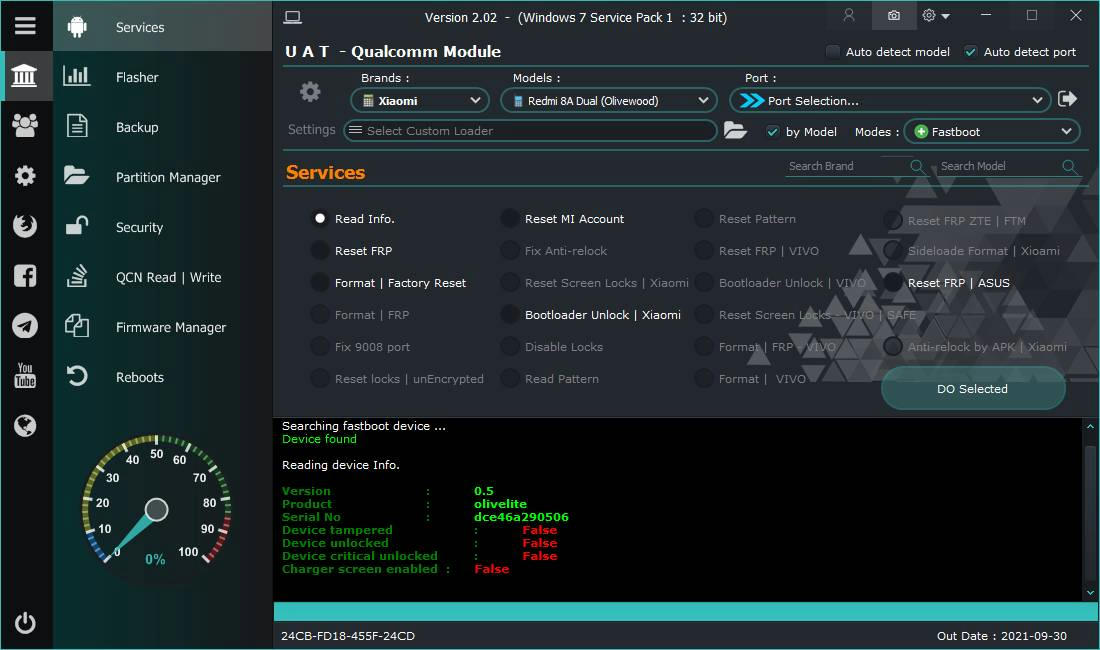
Task: Open the Modes dropdown showing Fastboot
Action: tap(992, 131)
